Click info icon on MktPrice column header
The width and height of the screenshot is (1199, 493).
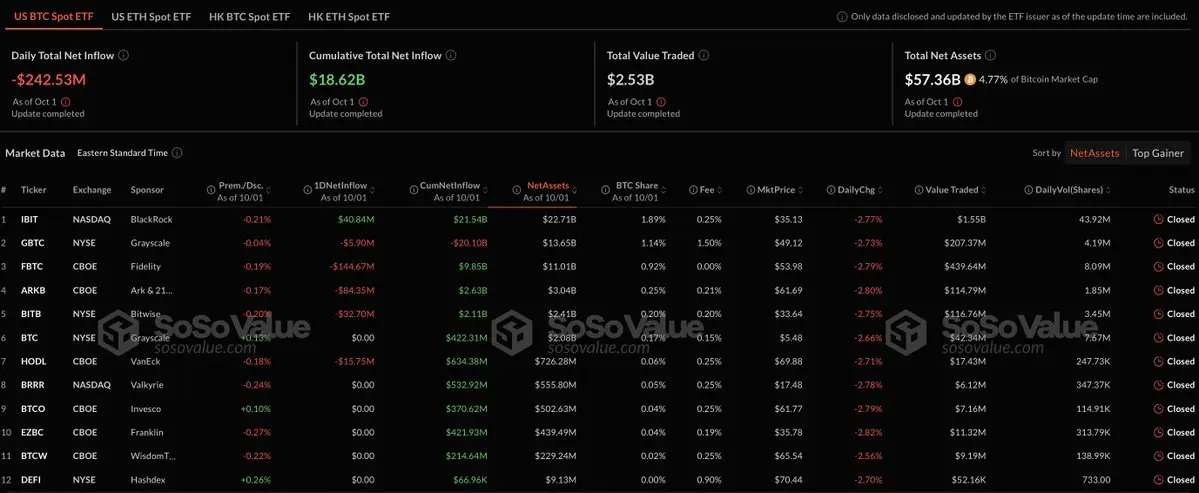tap(751, 190)
